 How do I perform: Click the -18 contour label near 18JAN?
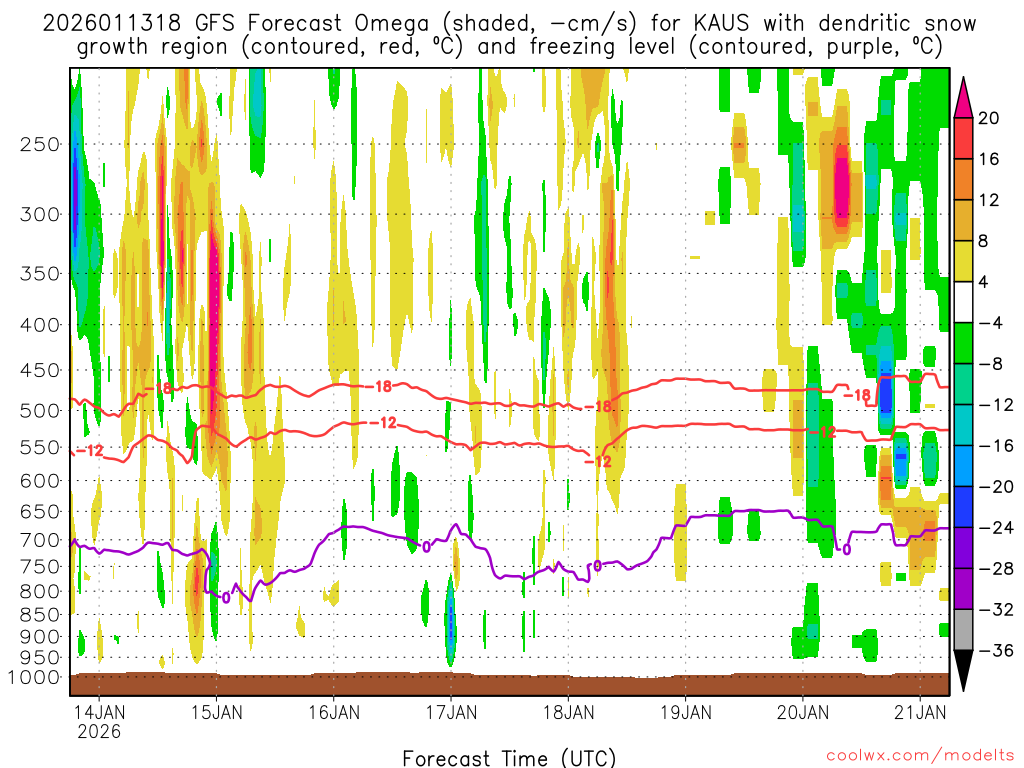click(598, 406)
